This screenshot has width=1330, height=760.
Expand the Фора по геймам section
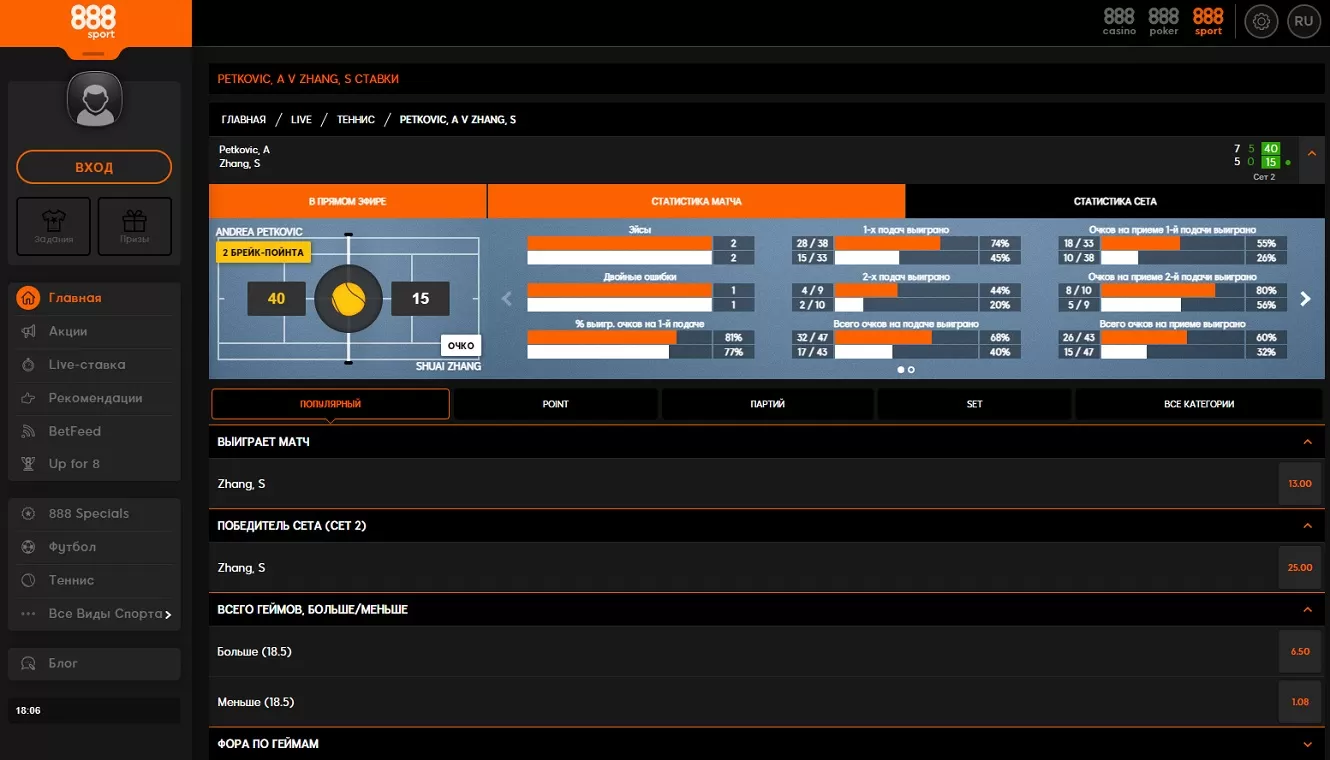1307,744
